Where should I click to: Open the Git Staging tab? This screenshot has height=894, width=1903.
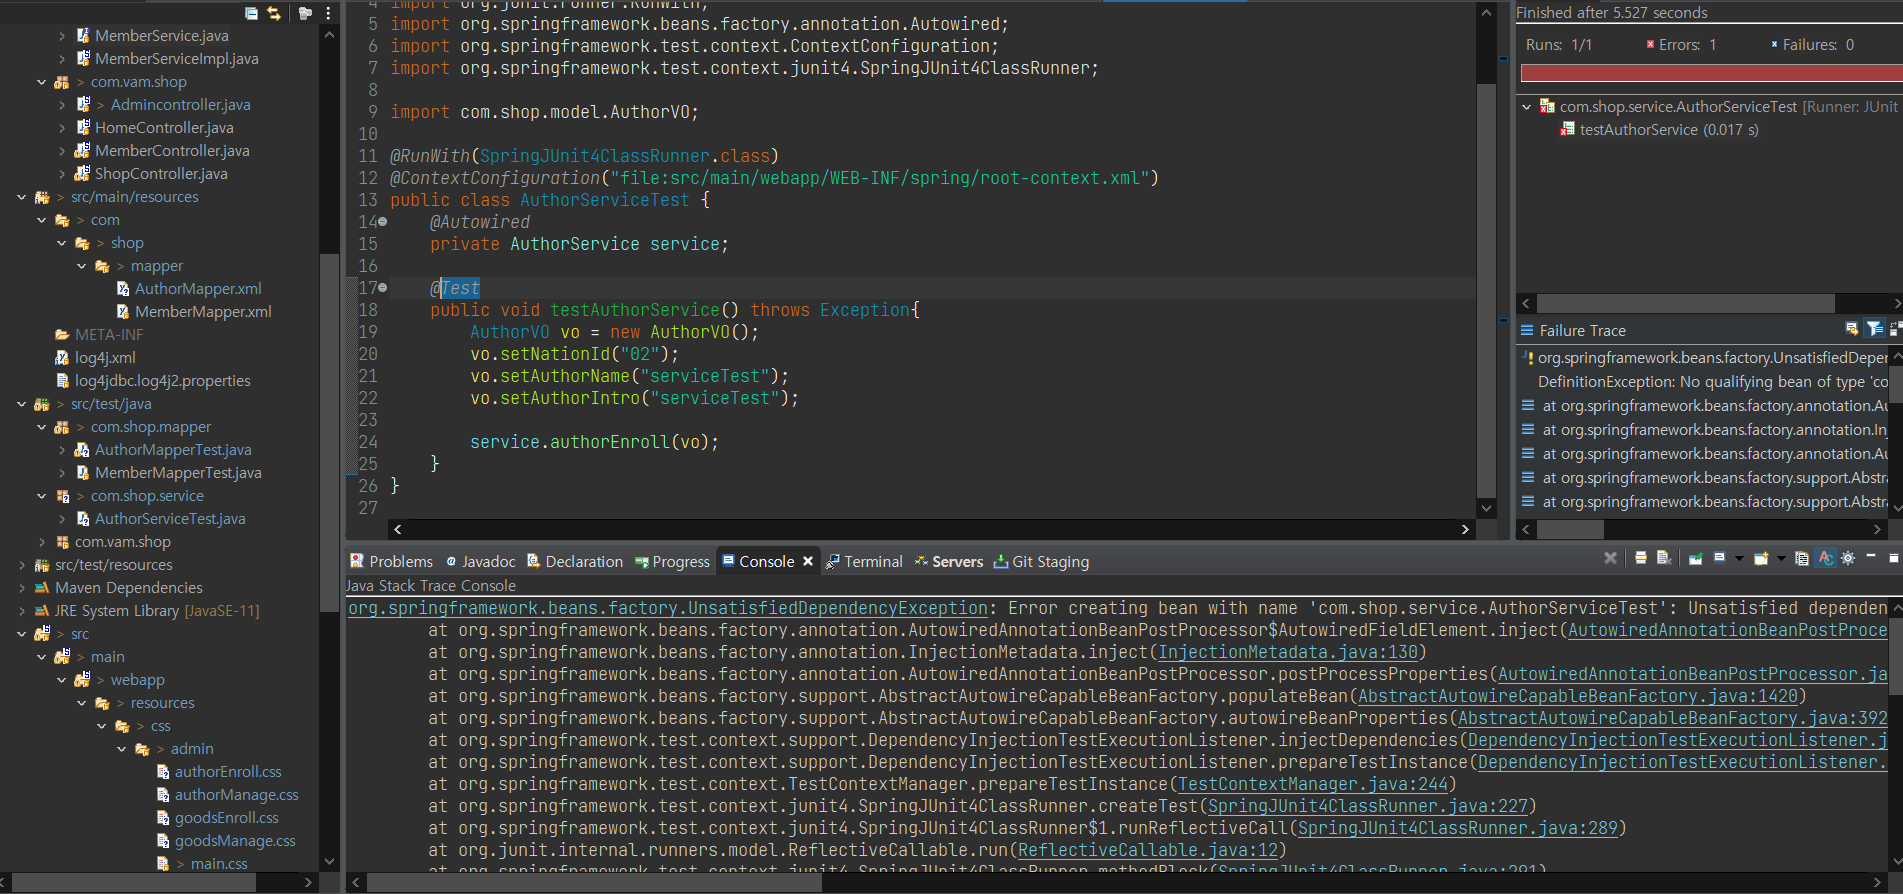coord(1041,561)
